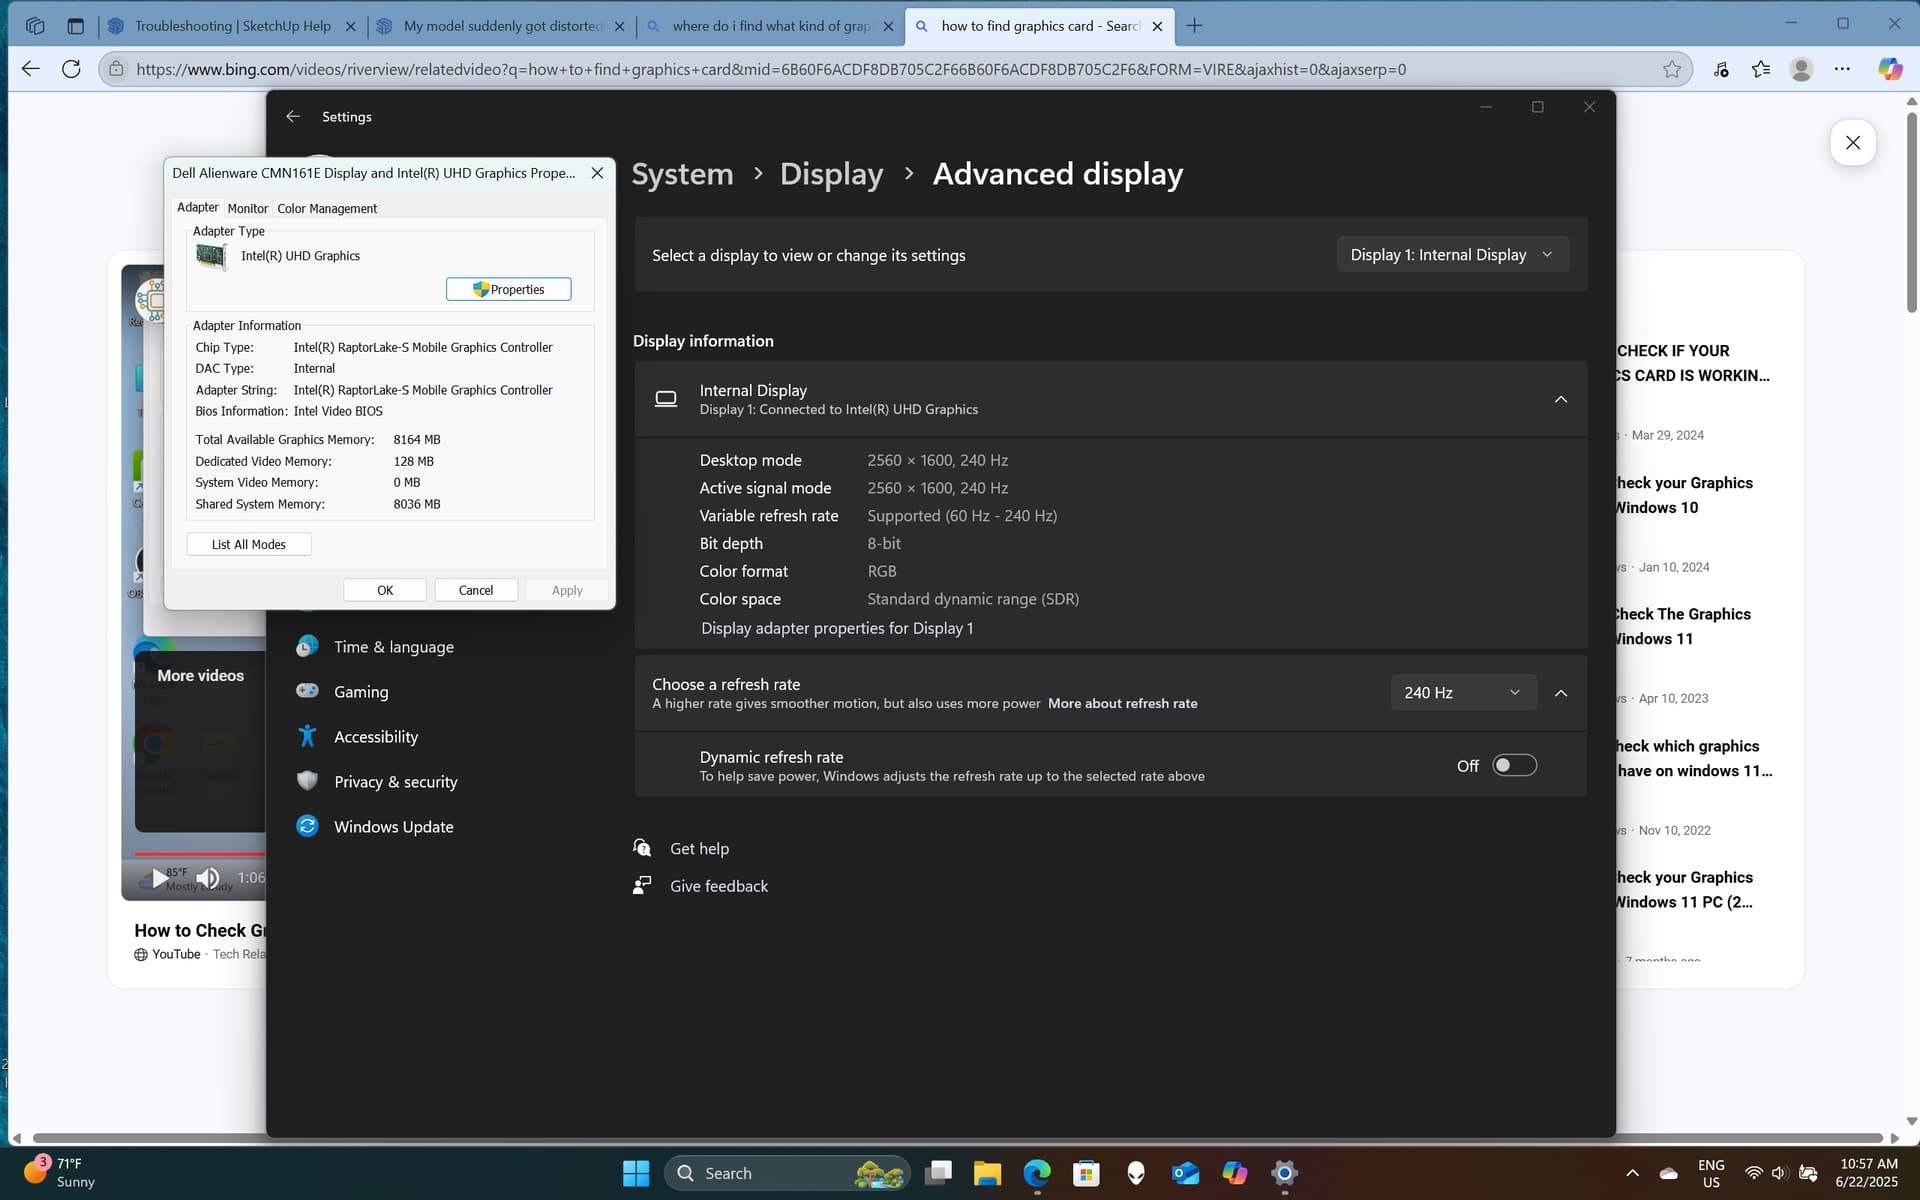Open Display 1: Internal Display dropdown
This screenshot has height=1200, width=1920.
[1452, 255]
